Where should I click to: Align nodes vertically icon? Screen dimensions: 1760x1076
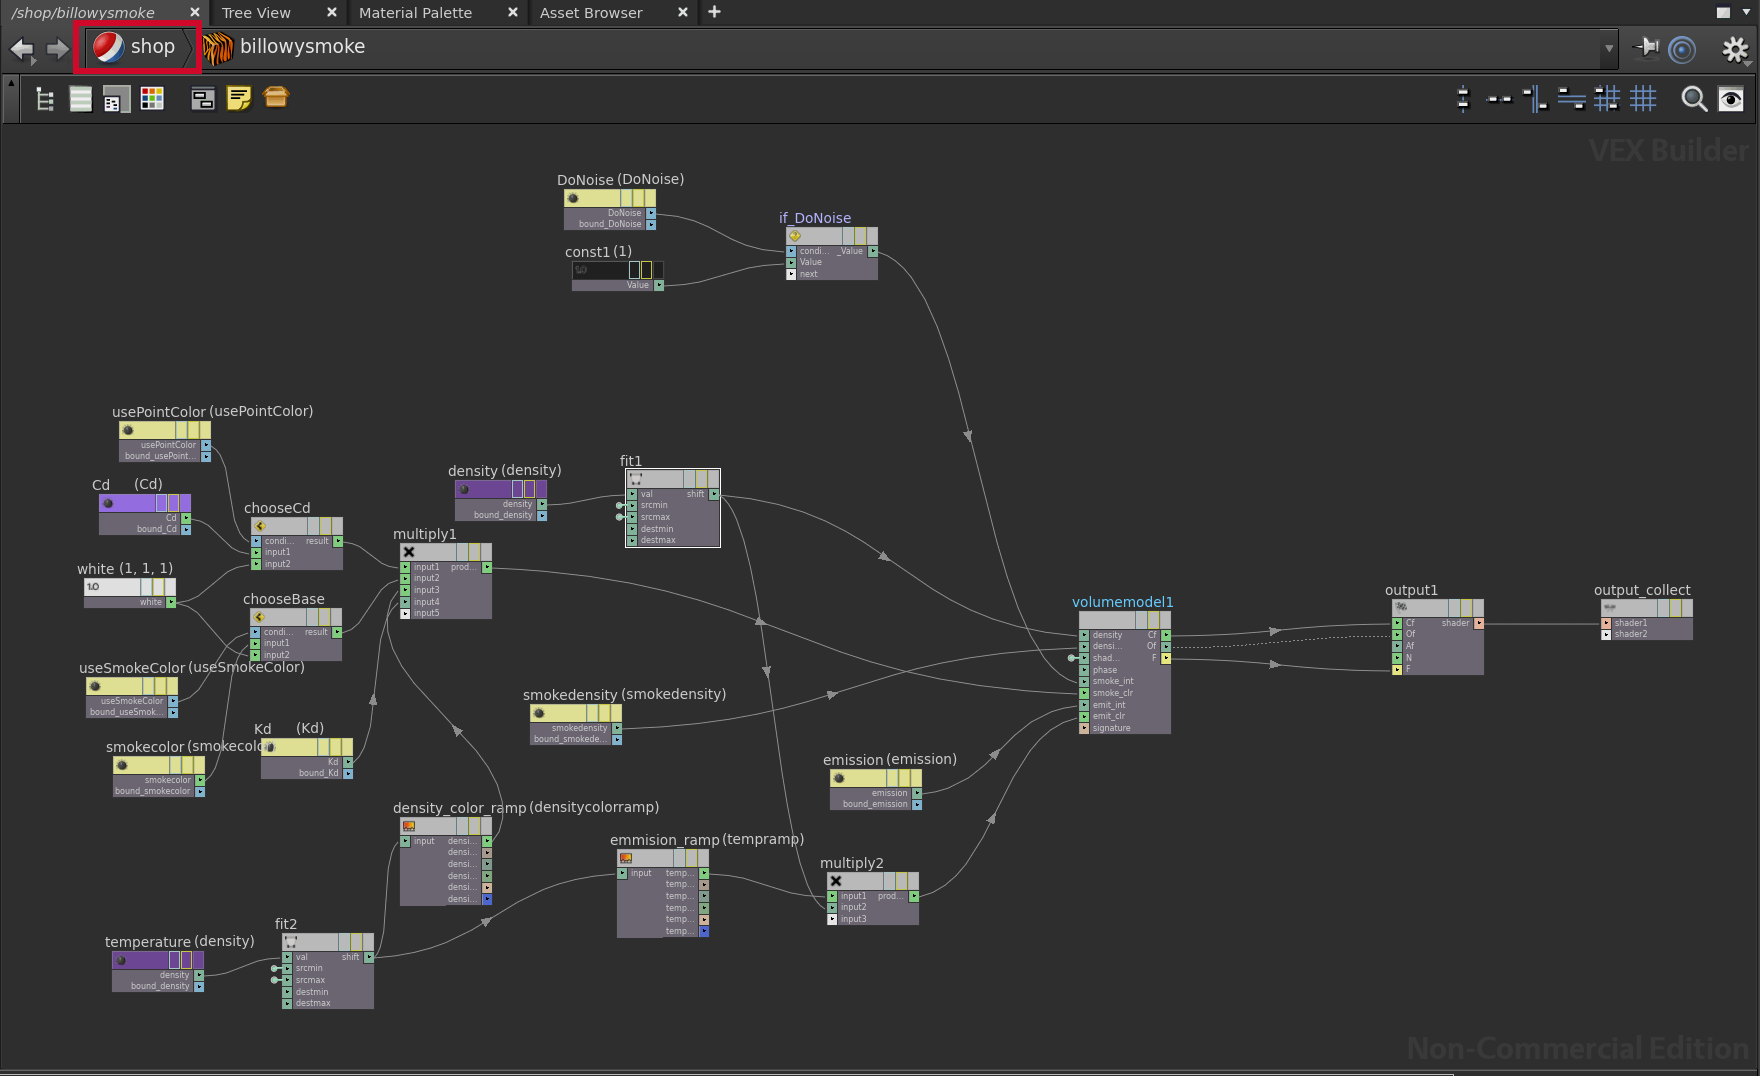pyautogui.click(x=1463, y=98)
